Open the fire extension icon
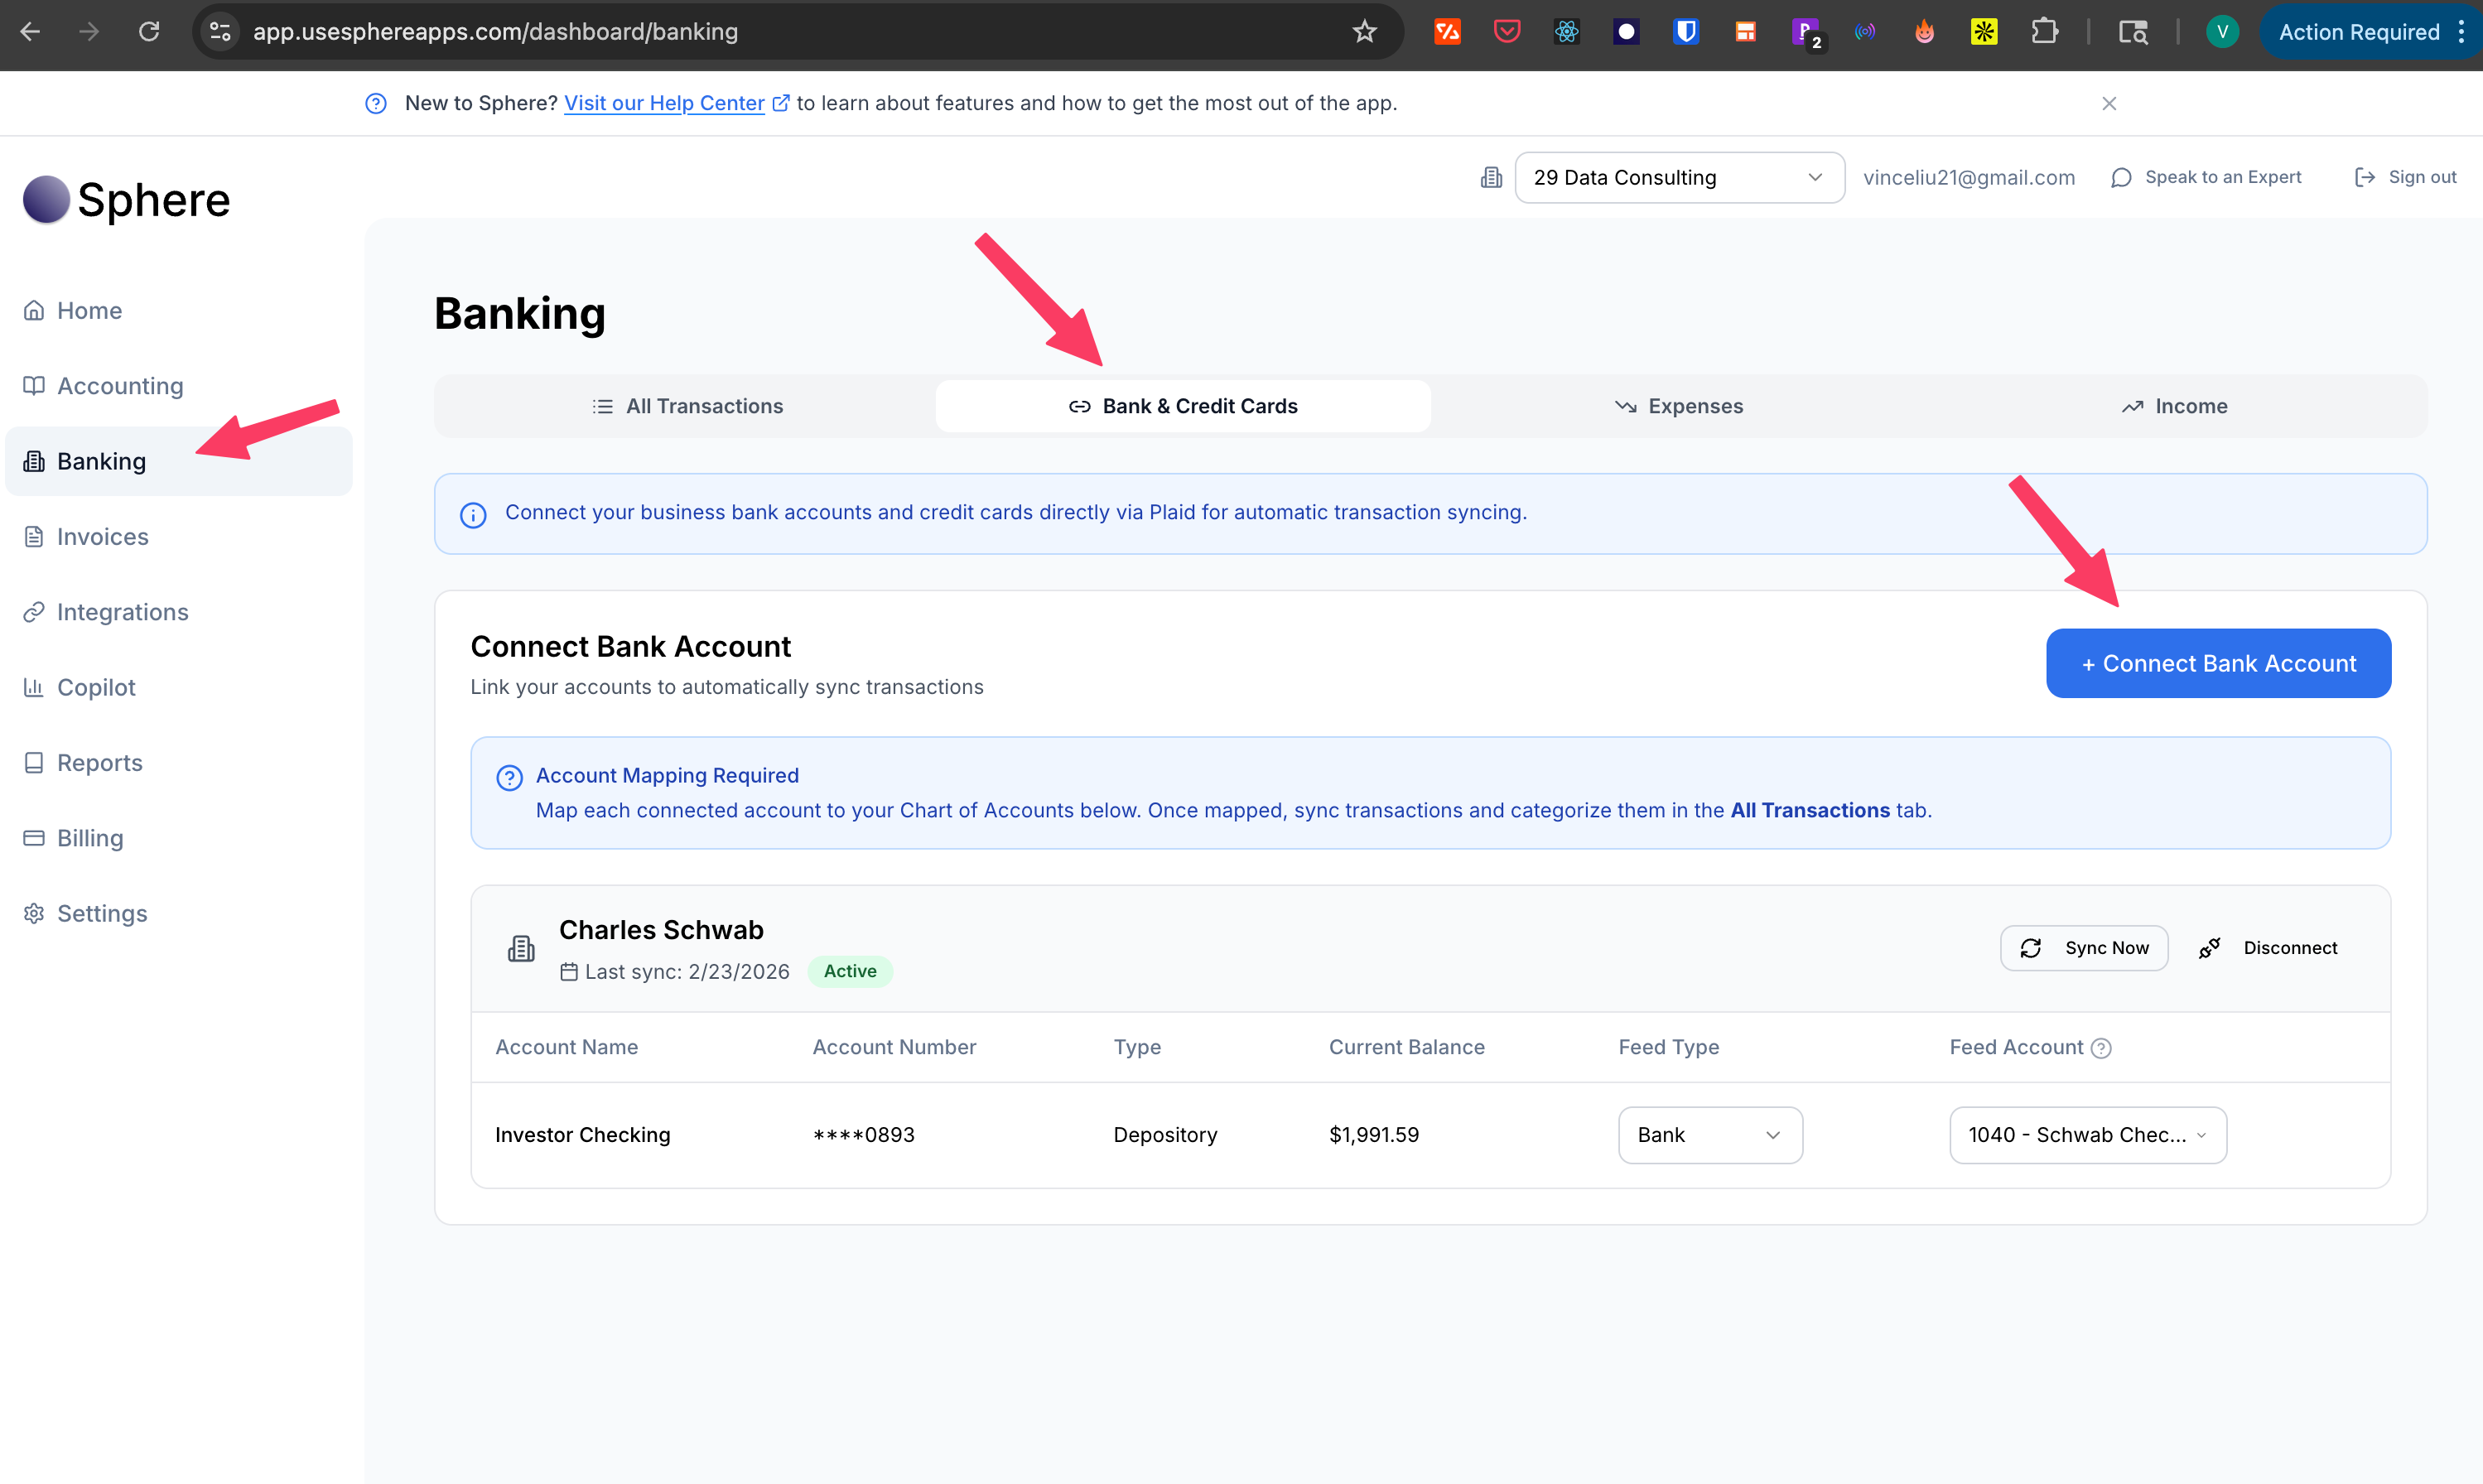Screen dimensions: 2483x1484 1924,32
